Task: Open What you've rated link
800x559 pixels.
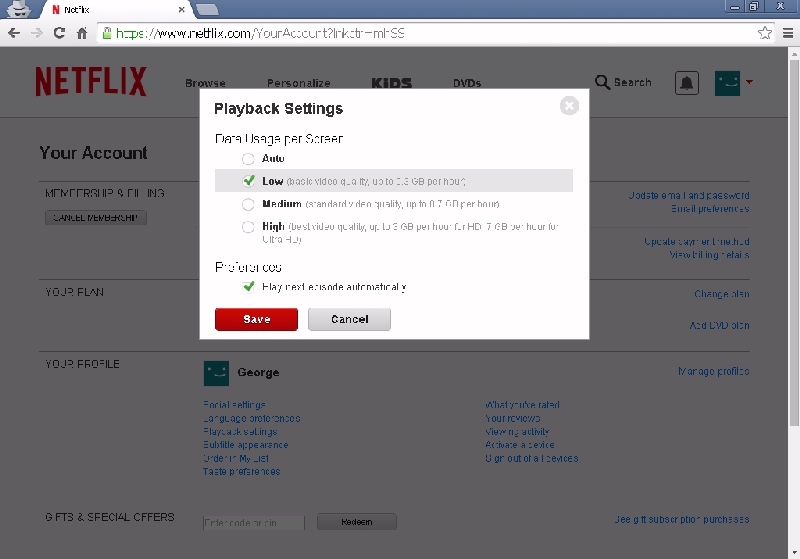Action: click(x=522, y=405)
